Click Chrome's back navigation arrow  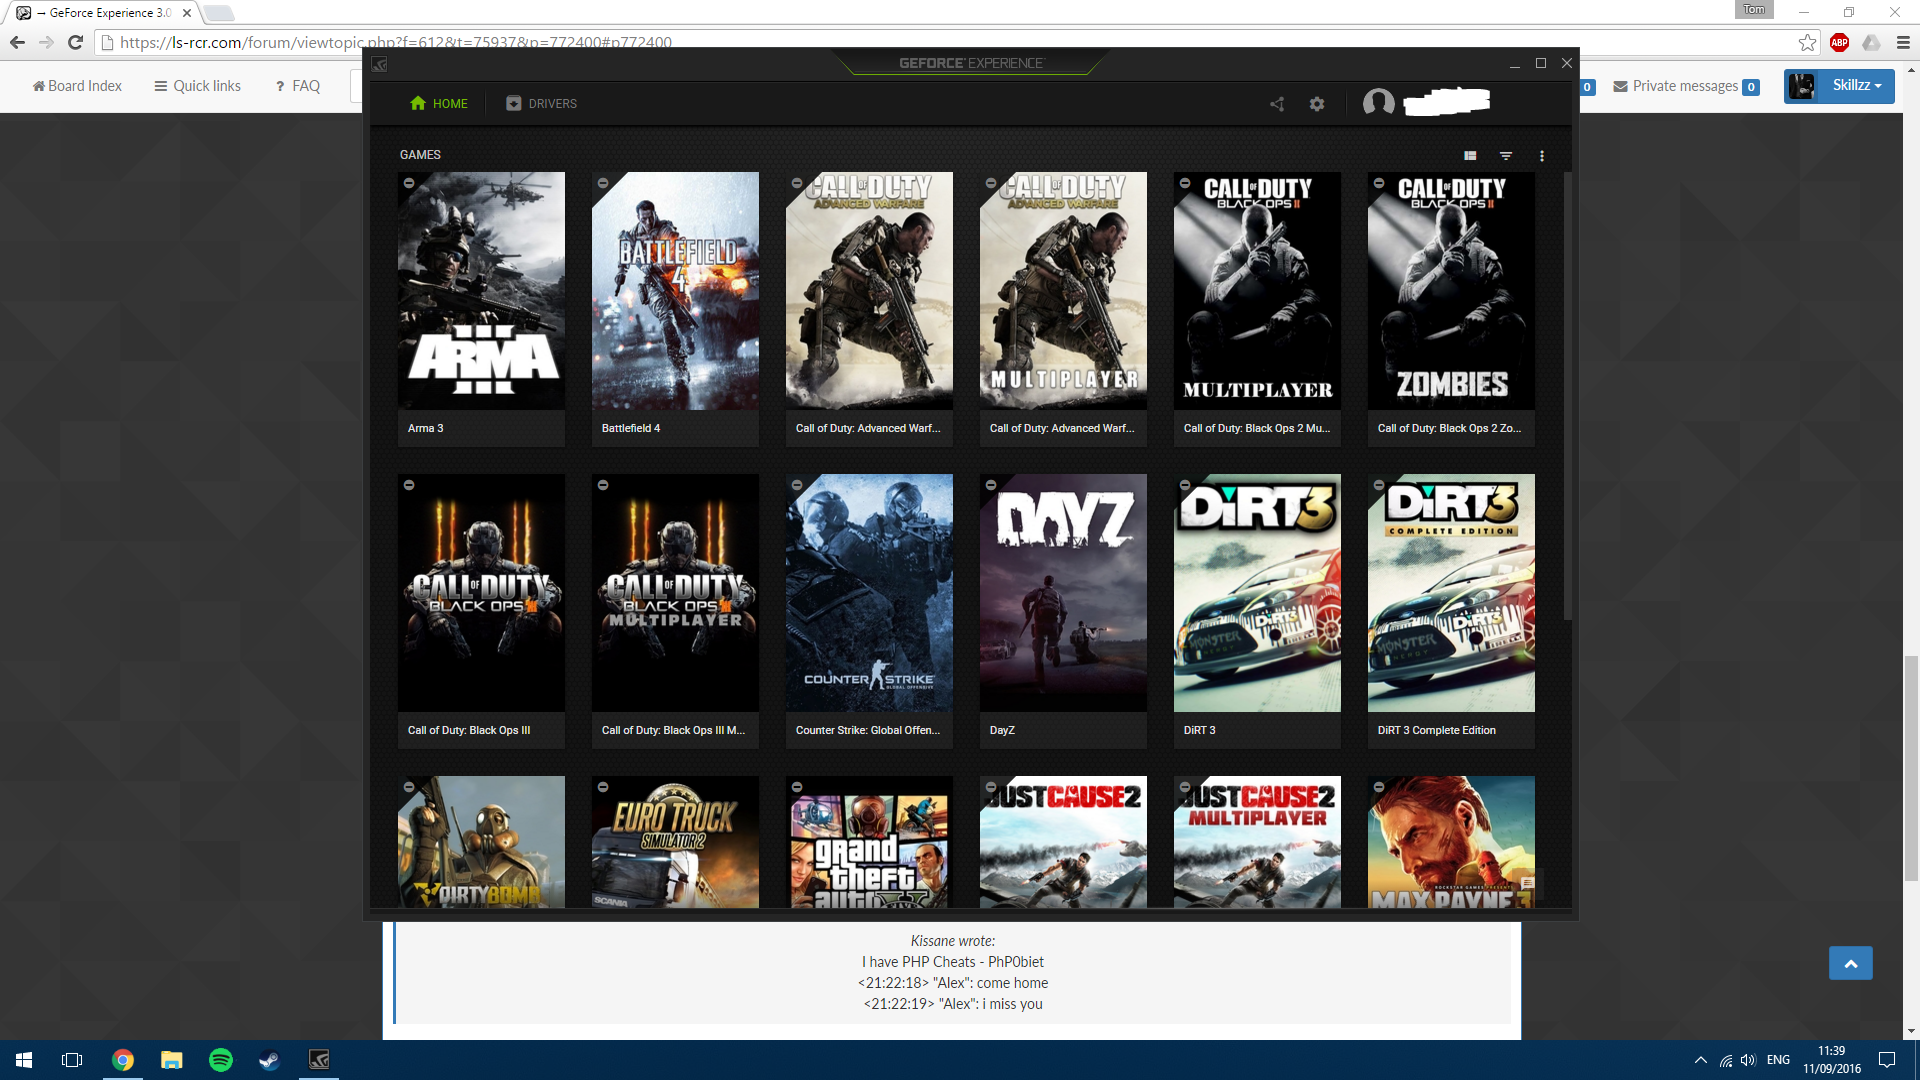tap(17, 42)
